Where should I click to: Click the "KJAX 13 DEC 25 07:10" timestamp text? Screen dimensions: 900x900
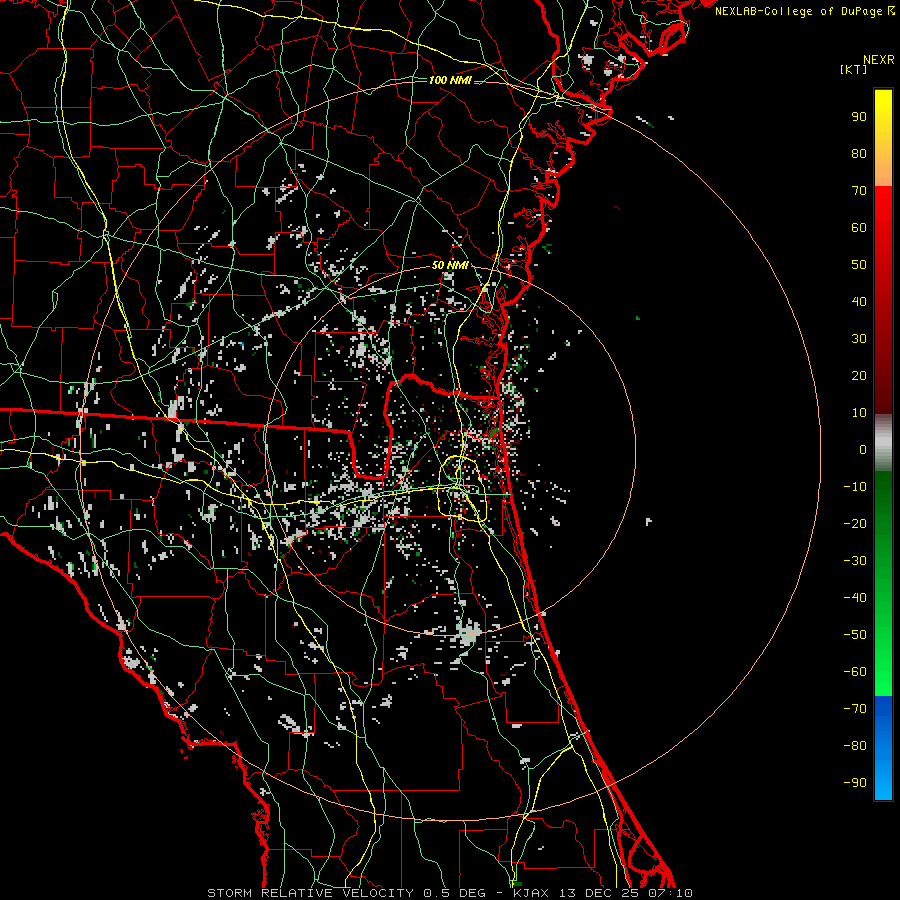pyautogui.click(x=603, y=893)
